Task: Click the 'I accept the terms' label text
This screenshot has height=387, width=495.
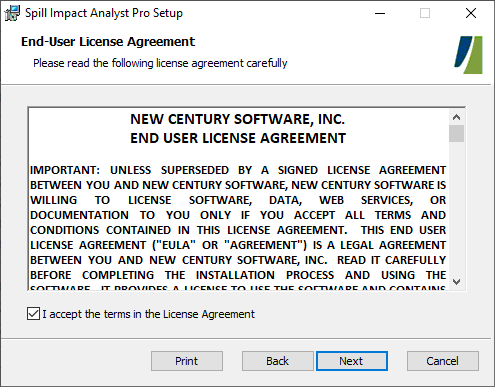Action: click(x=148, y=314)
